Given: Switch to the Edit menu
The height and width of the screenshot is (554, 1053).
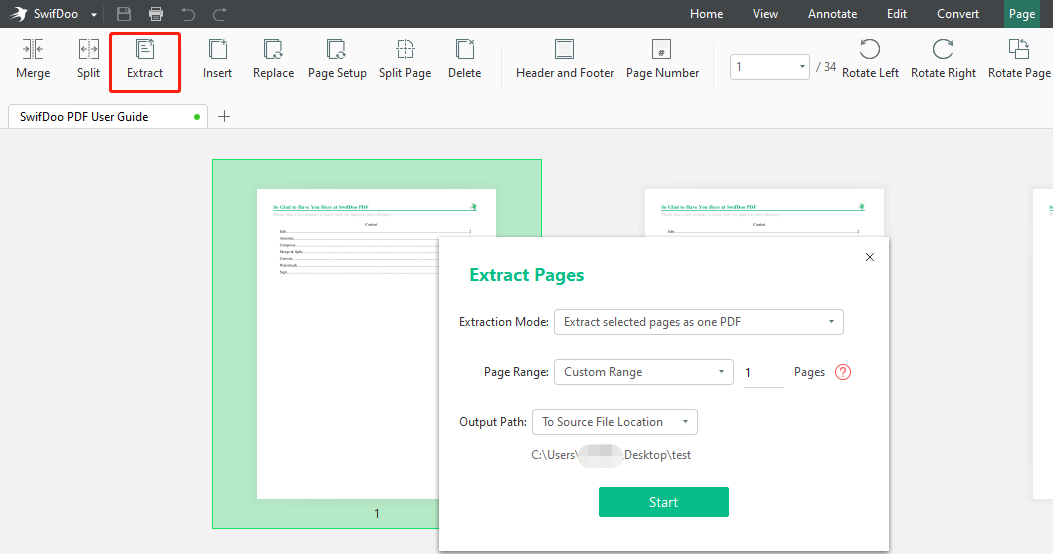Looking at the screenshot, I should click(897, 13).
